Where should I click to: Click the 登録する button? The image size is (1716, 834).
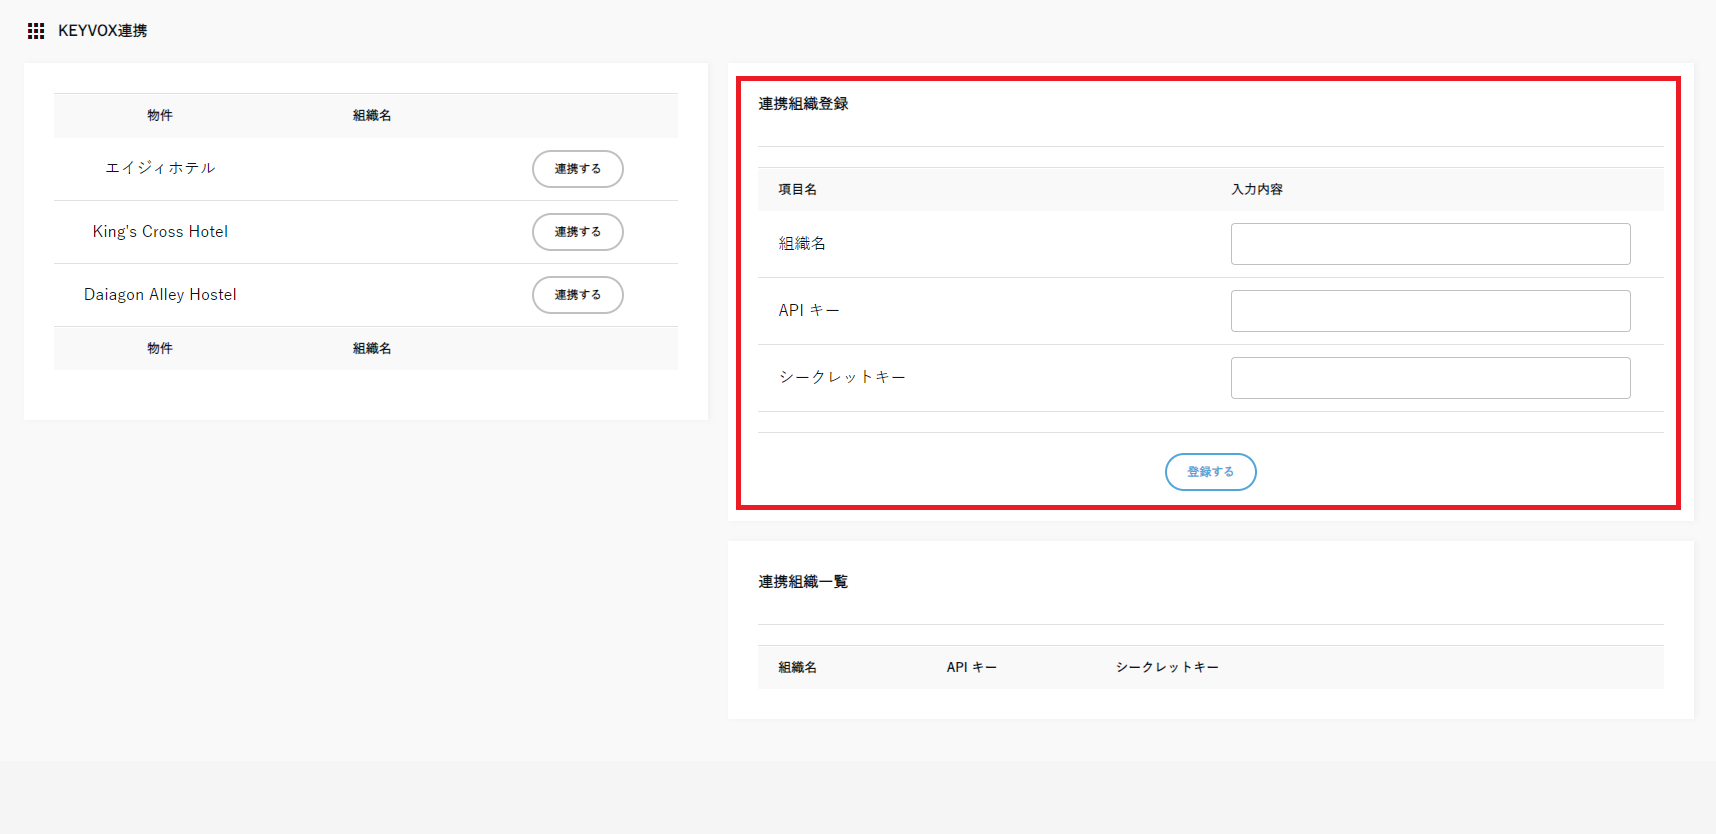coord(1210,472)
